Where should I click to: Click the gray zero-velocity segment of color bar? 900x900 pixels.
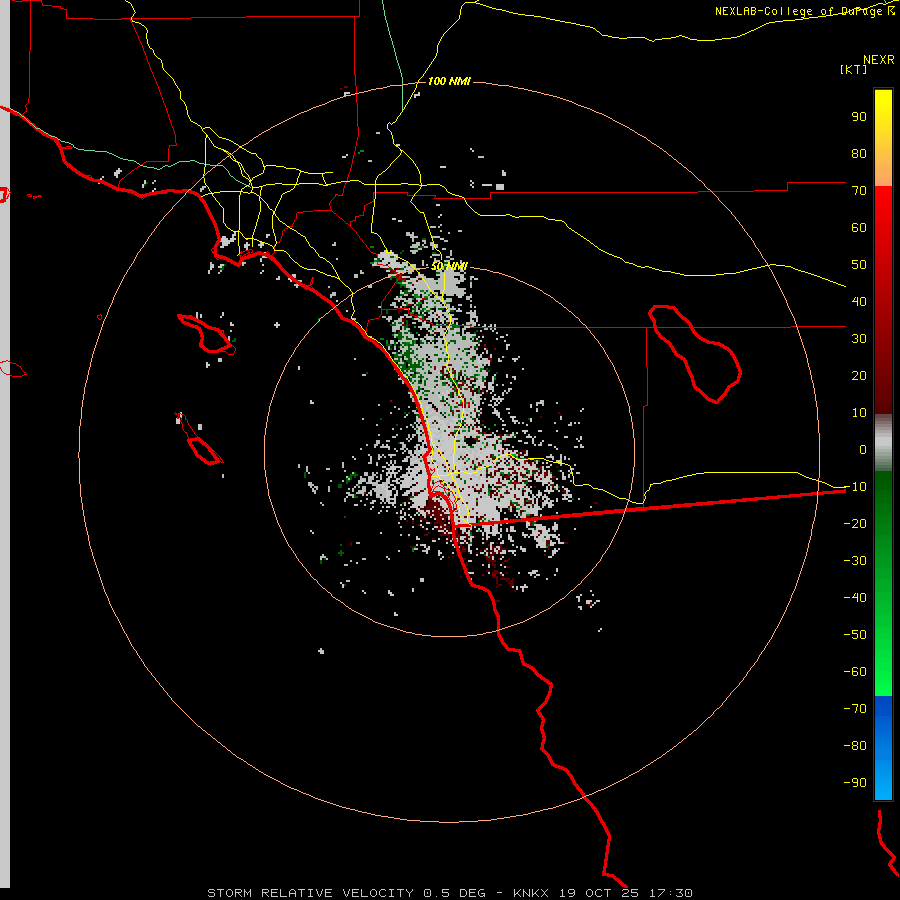[x=883, y=443]
